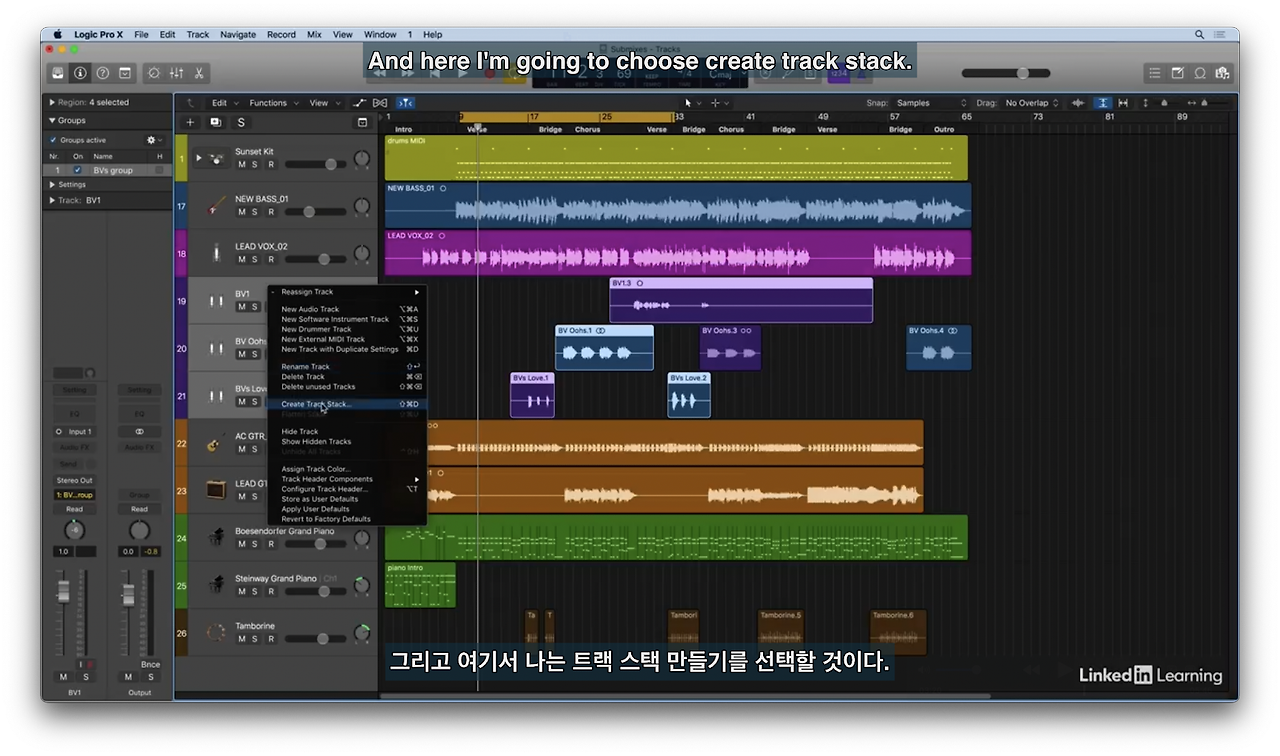Toggle the H checkbox for BVs group
The image size is (1280, 756).
pyautogui.click(x=159, y=170)
